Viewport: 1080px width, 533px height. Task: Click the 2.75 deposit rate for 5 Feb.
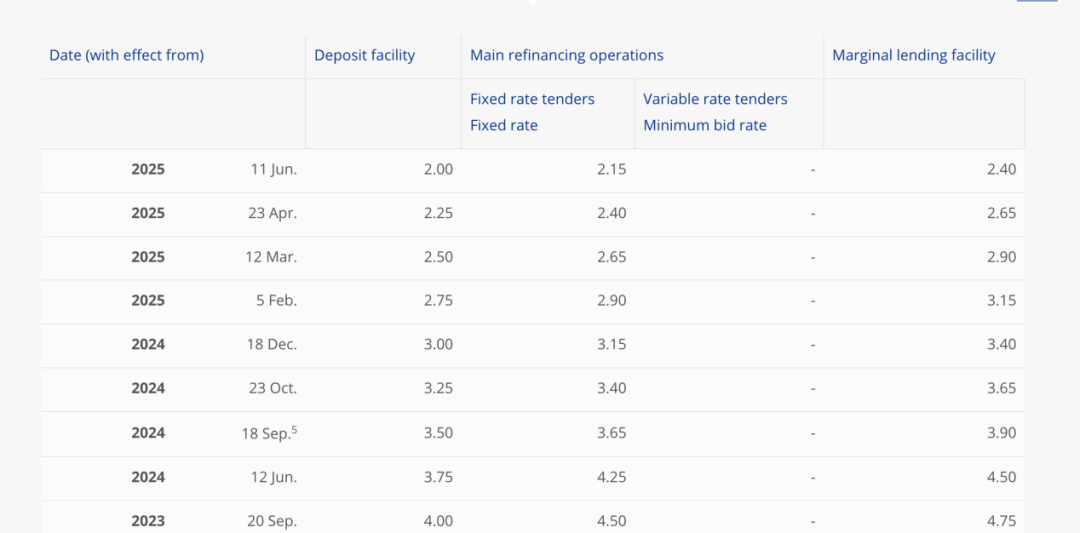(x=438, y=300)
